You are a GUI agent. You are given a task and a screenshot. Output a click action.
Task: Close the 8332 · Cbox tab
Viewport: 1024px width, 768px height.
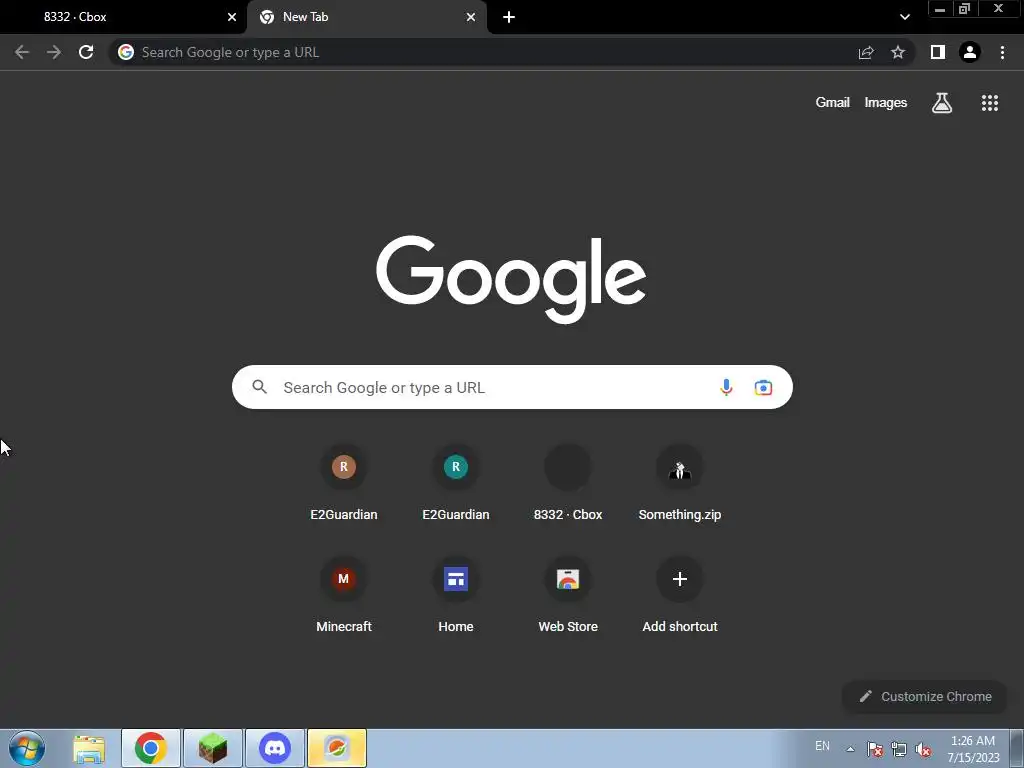tap(232, 17)
